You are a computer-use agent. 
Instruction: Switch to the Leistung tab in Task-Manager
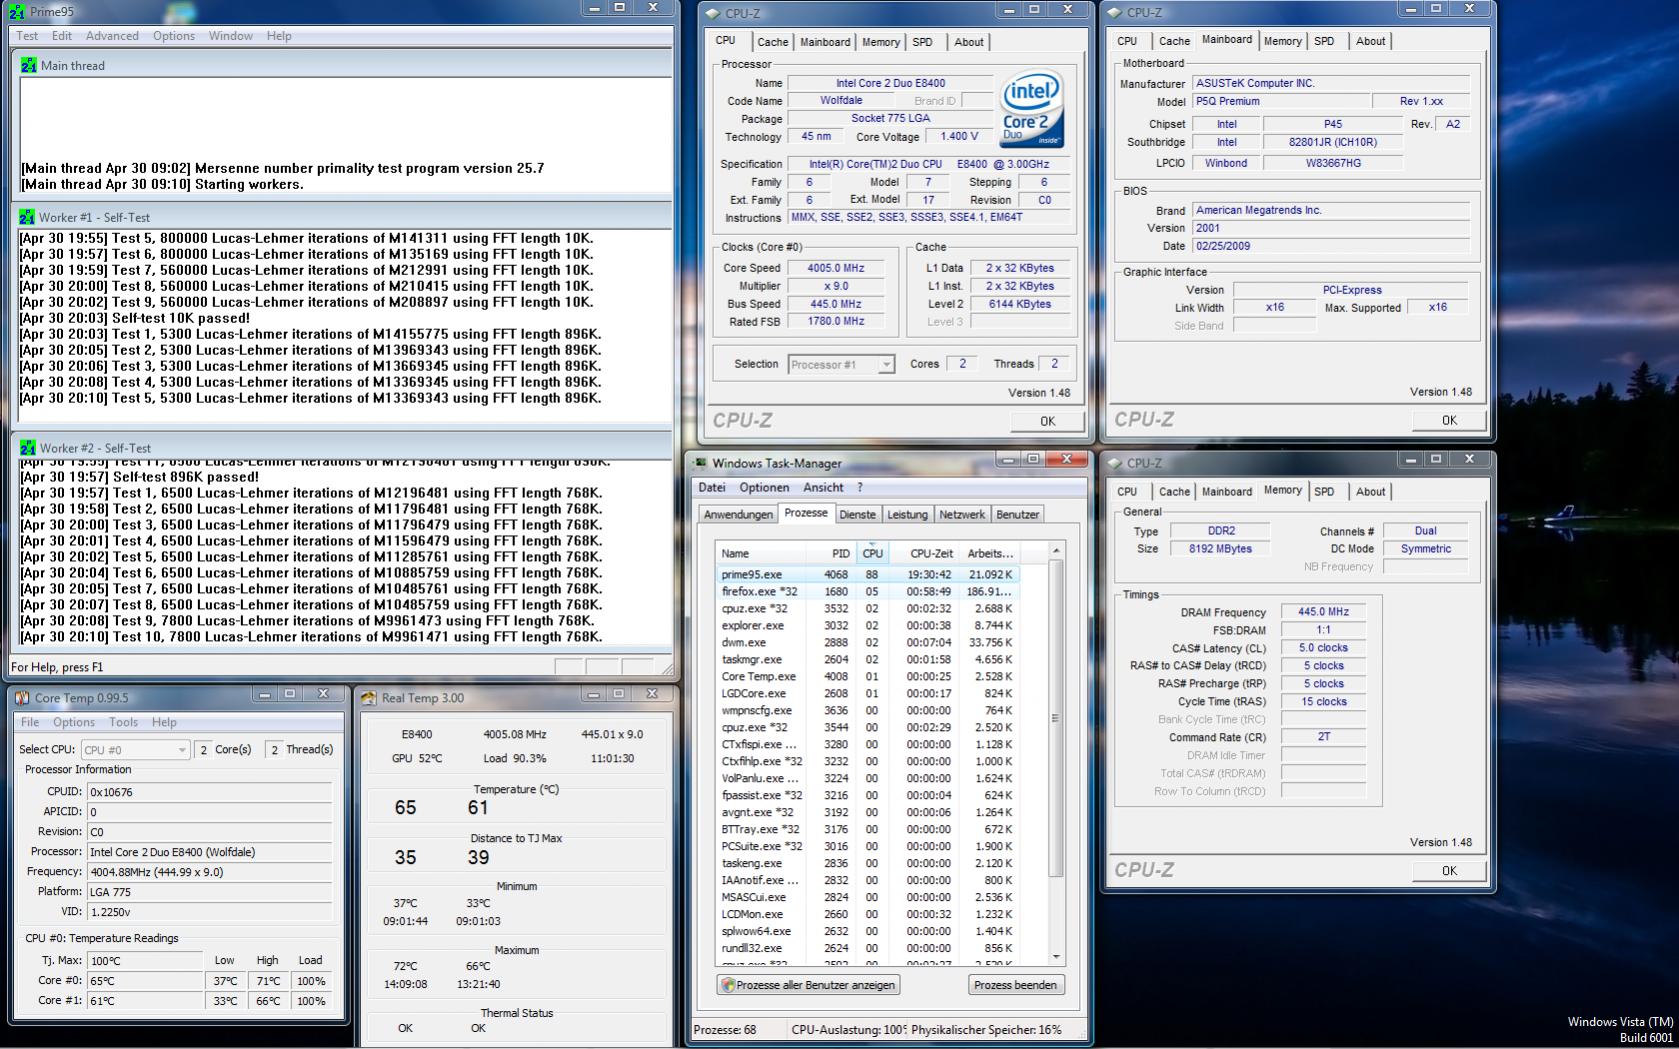pyautogui.click(x=907, y=514)
